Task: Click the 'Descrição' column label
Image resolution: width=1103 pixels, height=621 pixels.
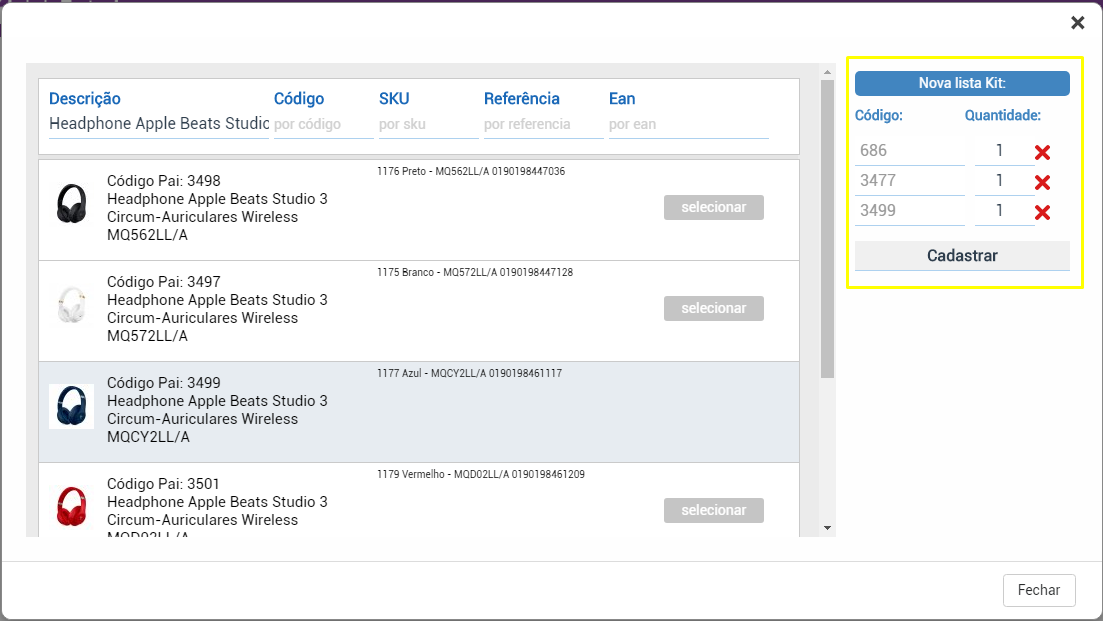Action: tap(85, 98)
